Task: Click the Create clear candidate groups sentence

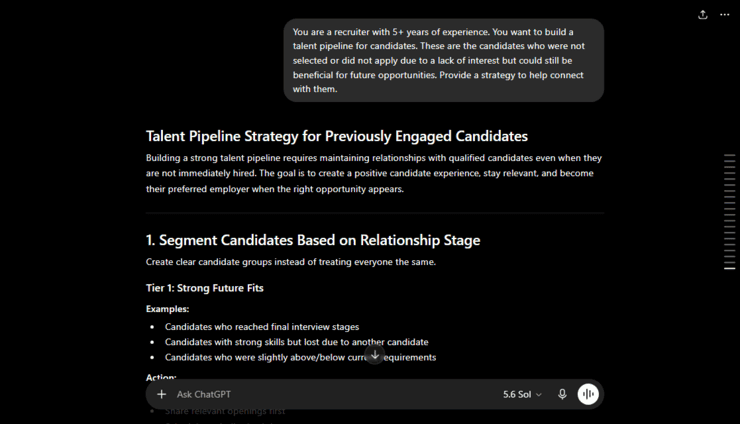Action: pos(291,262)
